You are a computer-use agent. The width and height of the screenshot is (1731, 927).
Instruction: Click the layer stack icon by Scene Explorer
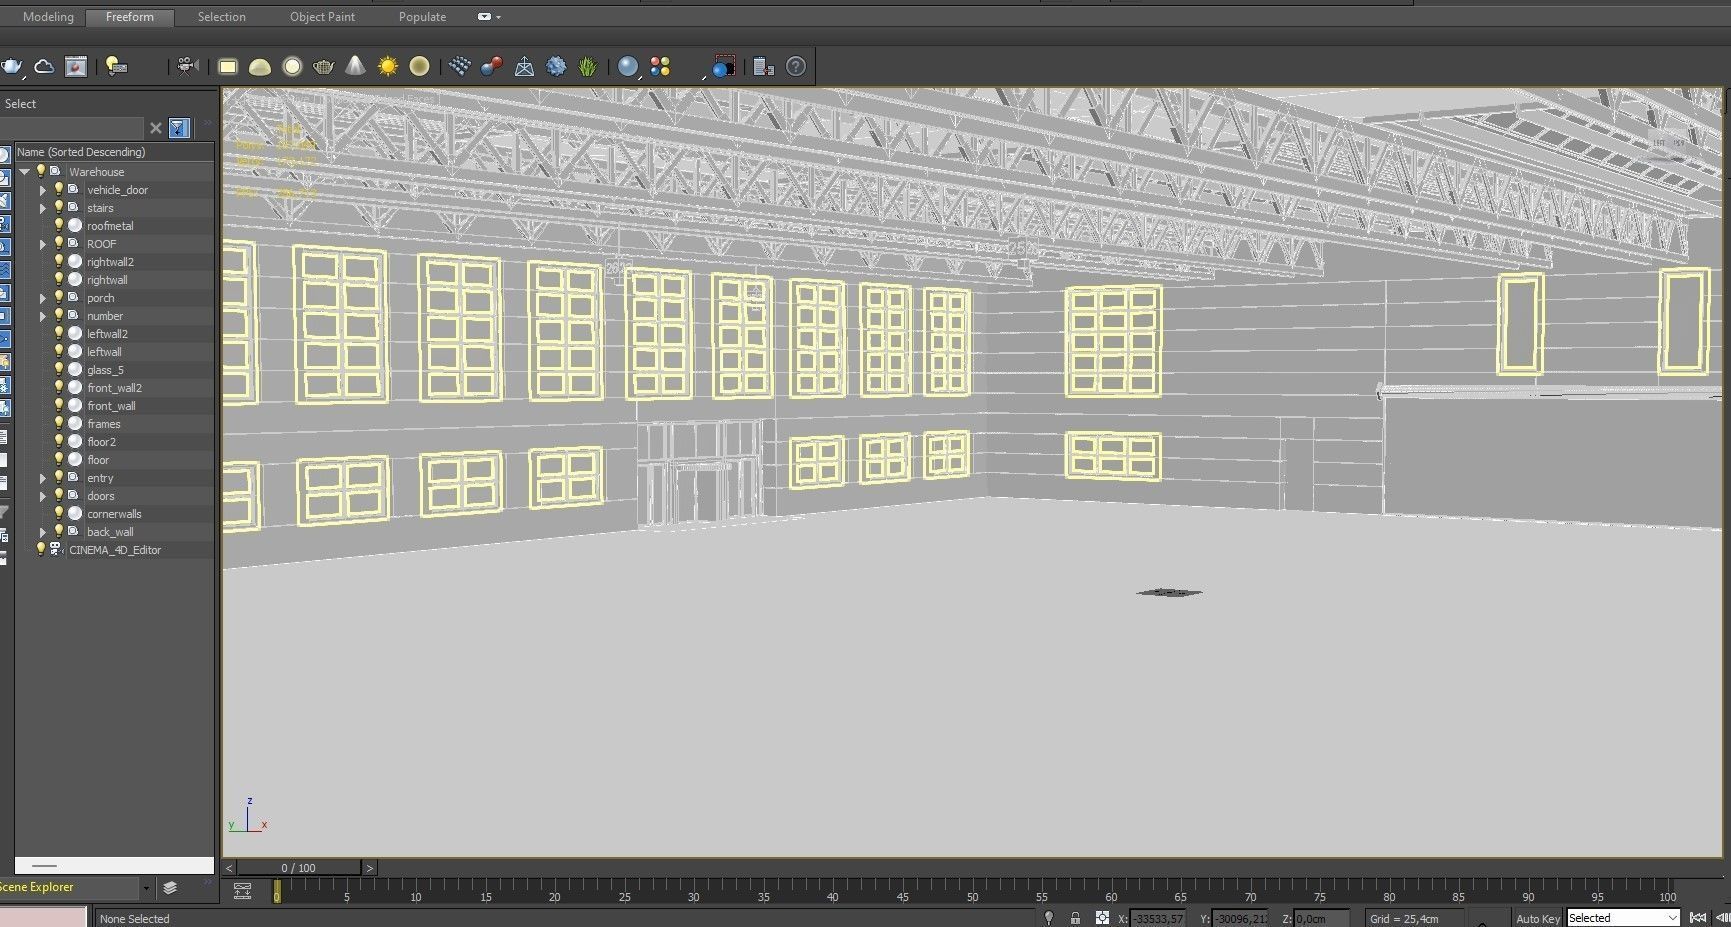pyautogui.click(x=170, y=887)
